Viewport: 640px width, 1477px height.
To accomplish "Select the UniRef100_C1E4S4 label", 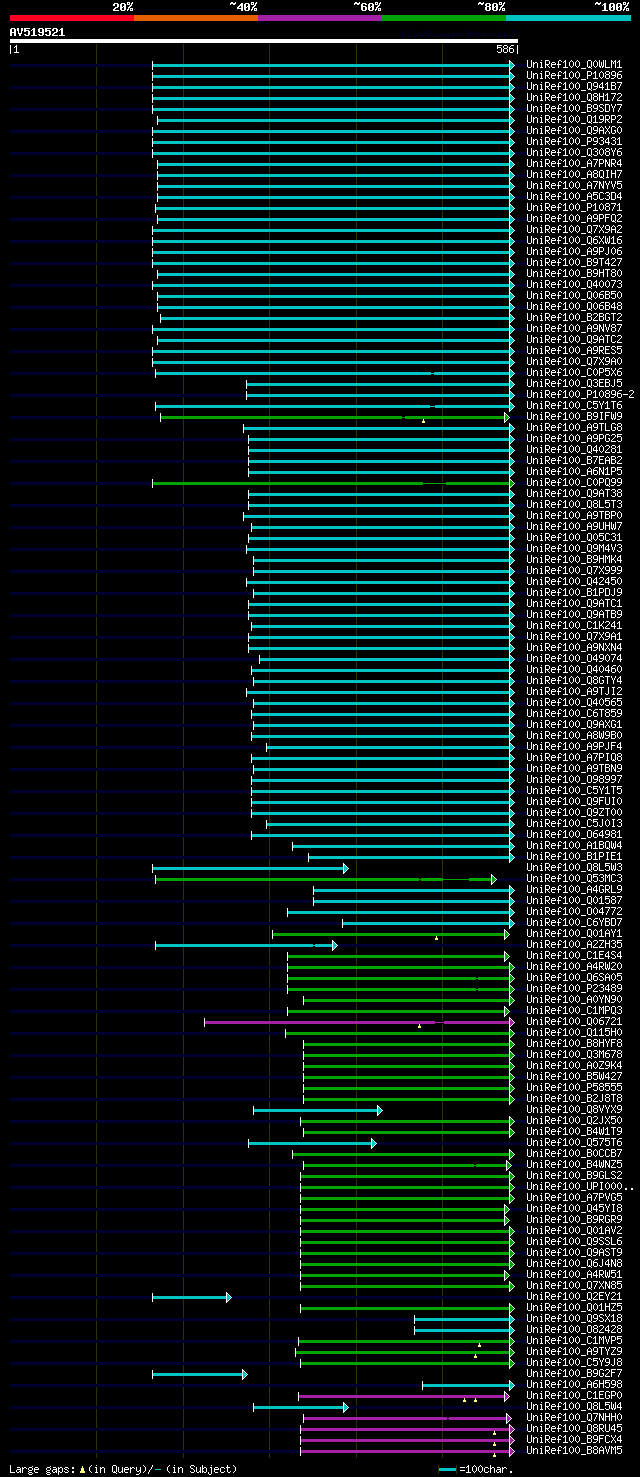I will 574,956.
